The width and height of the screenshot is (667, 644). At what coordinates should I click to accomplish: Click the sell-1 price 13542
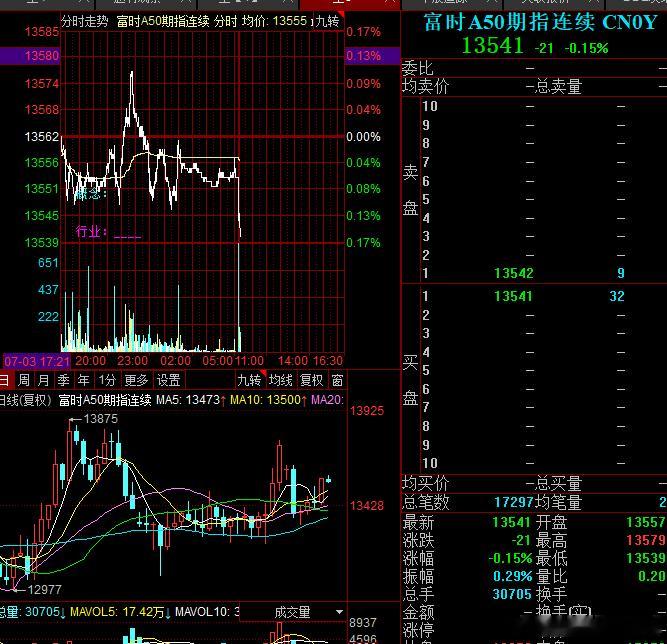514,273
